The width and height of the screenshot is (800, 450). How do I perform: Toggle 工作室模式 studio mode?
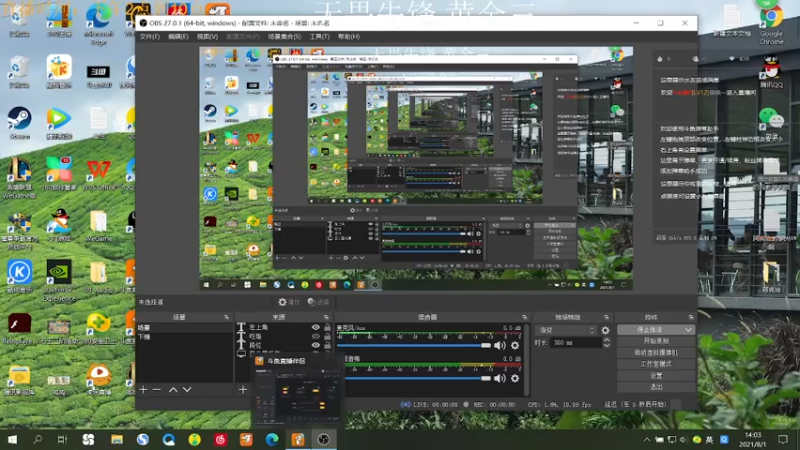[656, 364]
